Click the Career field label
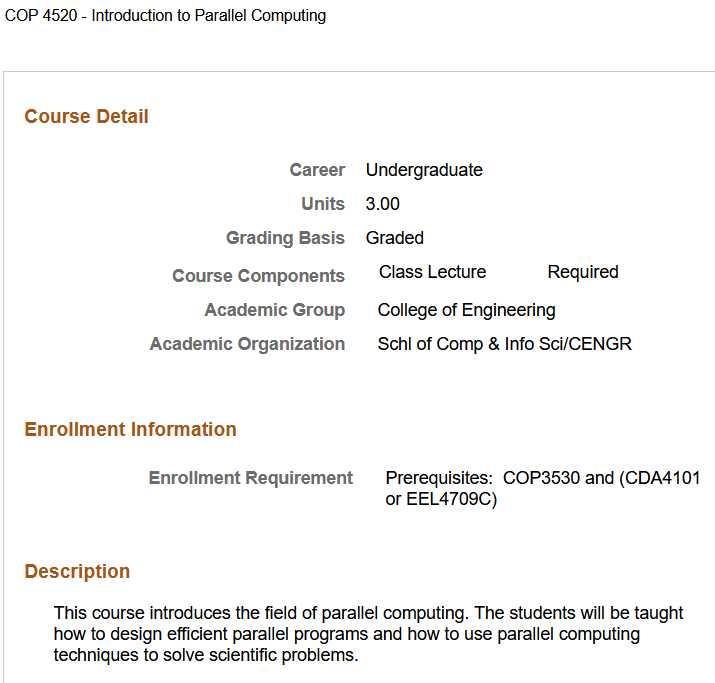The height and width of the screenshot is (683, 715). [317, 170]
